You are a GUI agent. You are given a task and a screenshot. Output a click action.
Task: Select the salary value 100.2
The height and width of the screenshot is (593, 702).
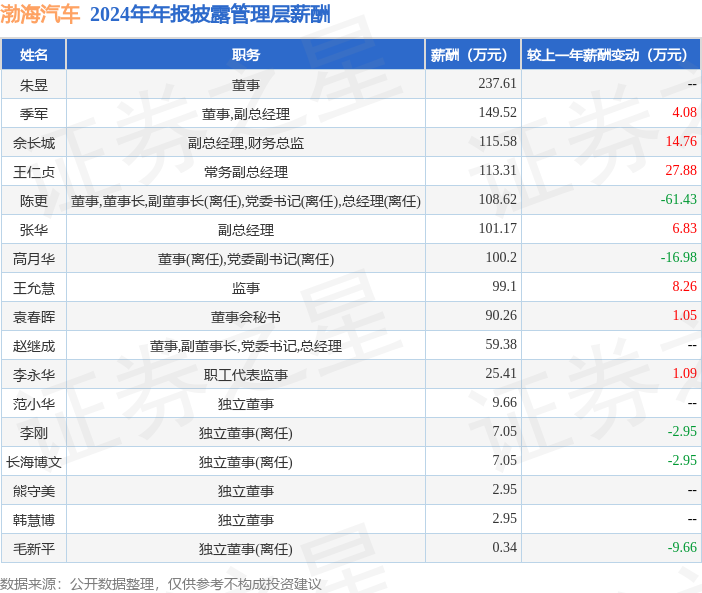click(501, 257)
